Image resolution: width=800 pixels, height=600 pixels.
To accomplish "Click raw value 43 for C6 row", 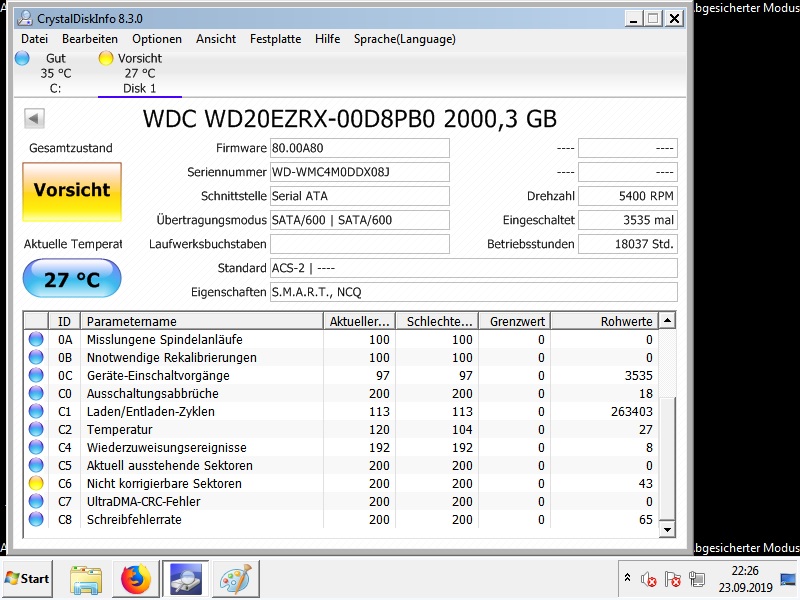I will pyautogui.click(x=645, y=483).
